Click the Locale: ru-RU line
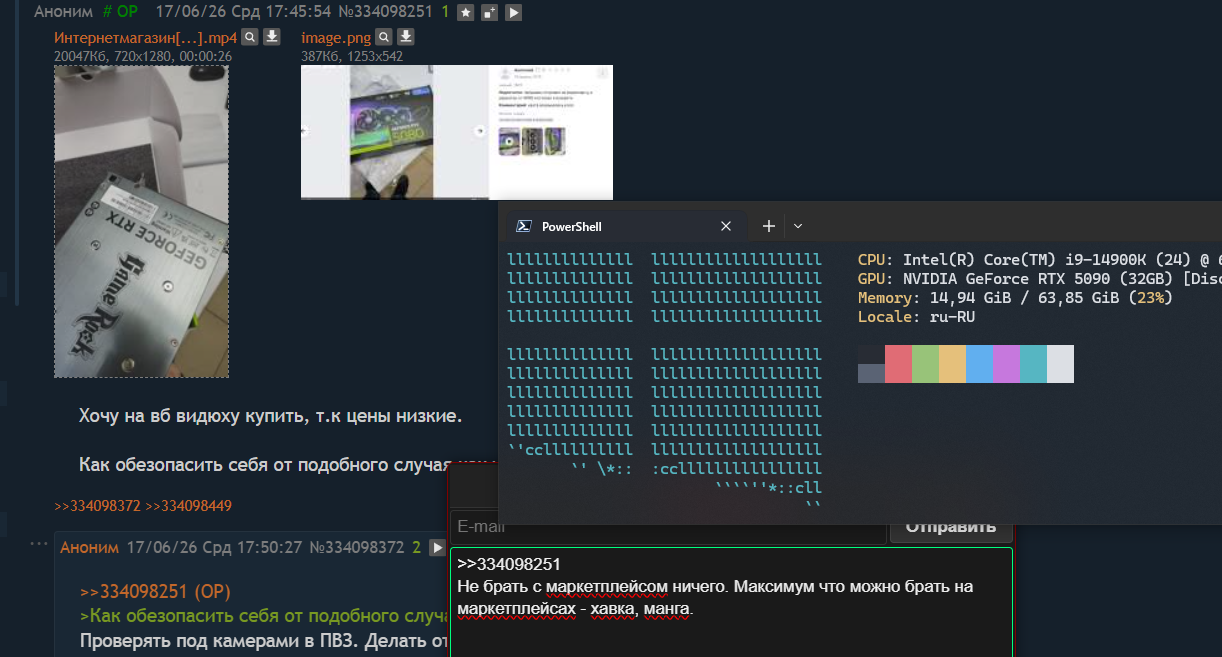 pyautogui.click(x=916, y=317)
